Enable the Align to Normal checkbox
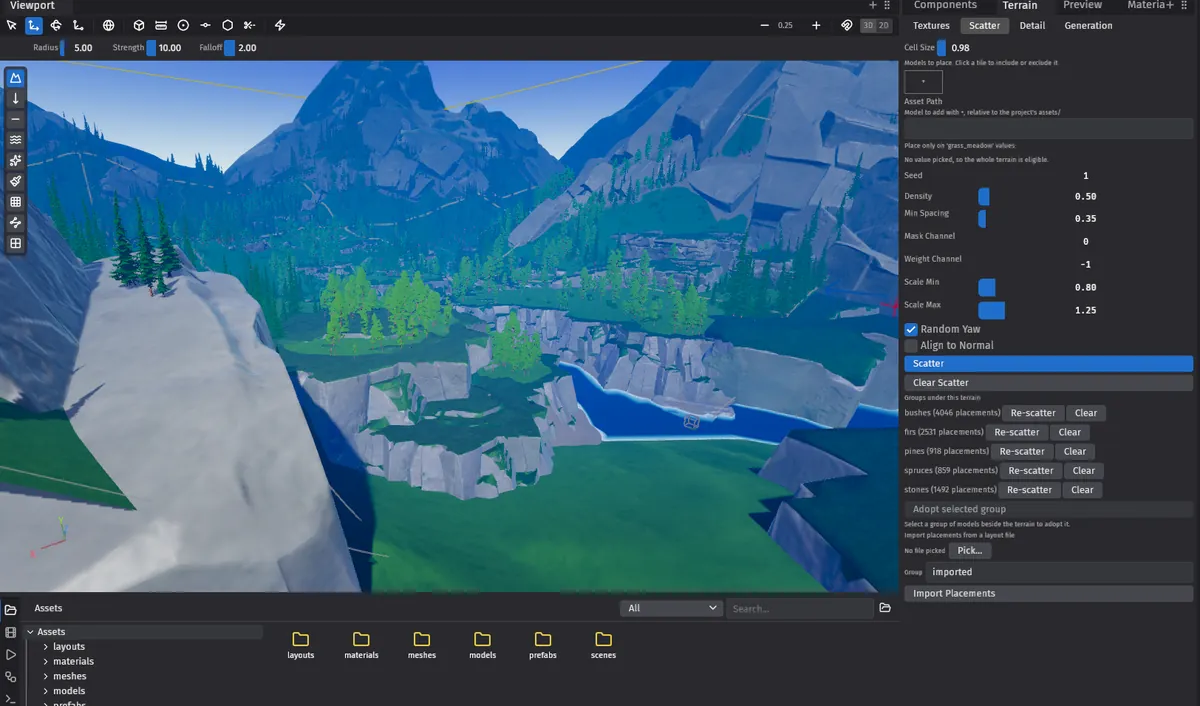The width and height of the screenshot is (1200, 706). pos(911,345)
